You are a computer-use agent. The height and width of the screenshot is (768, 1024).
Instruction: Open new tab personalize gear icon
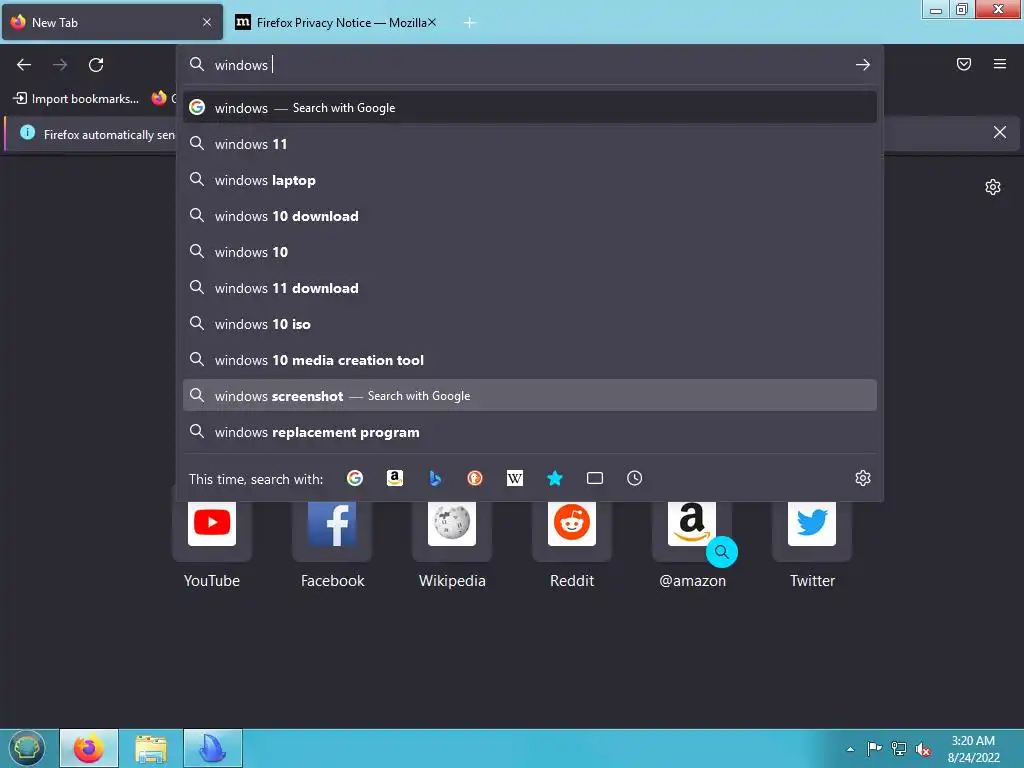point(993,187)
